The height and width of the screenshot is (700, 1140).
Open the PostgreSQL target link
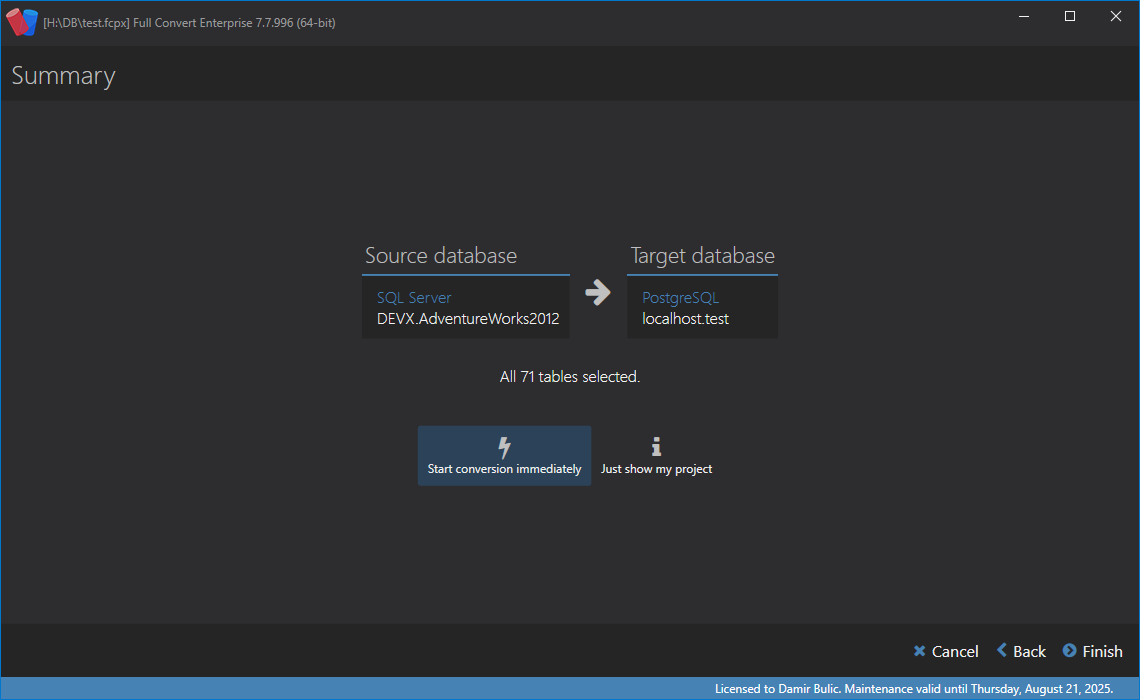coord(680,298)
